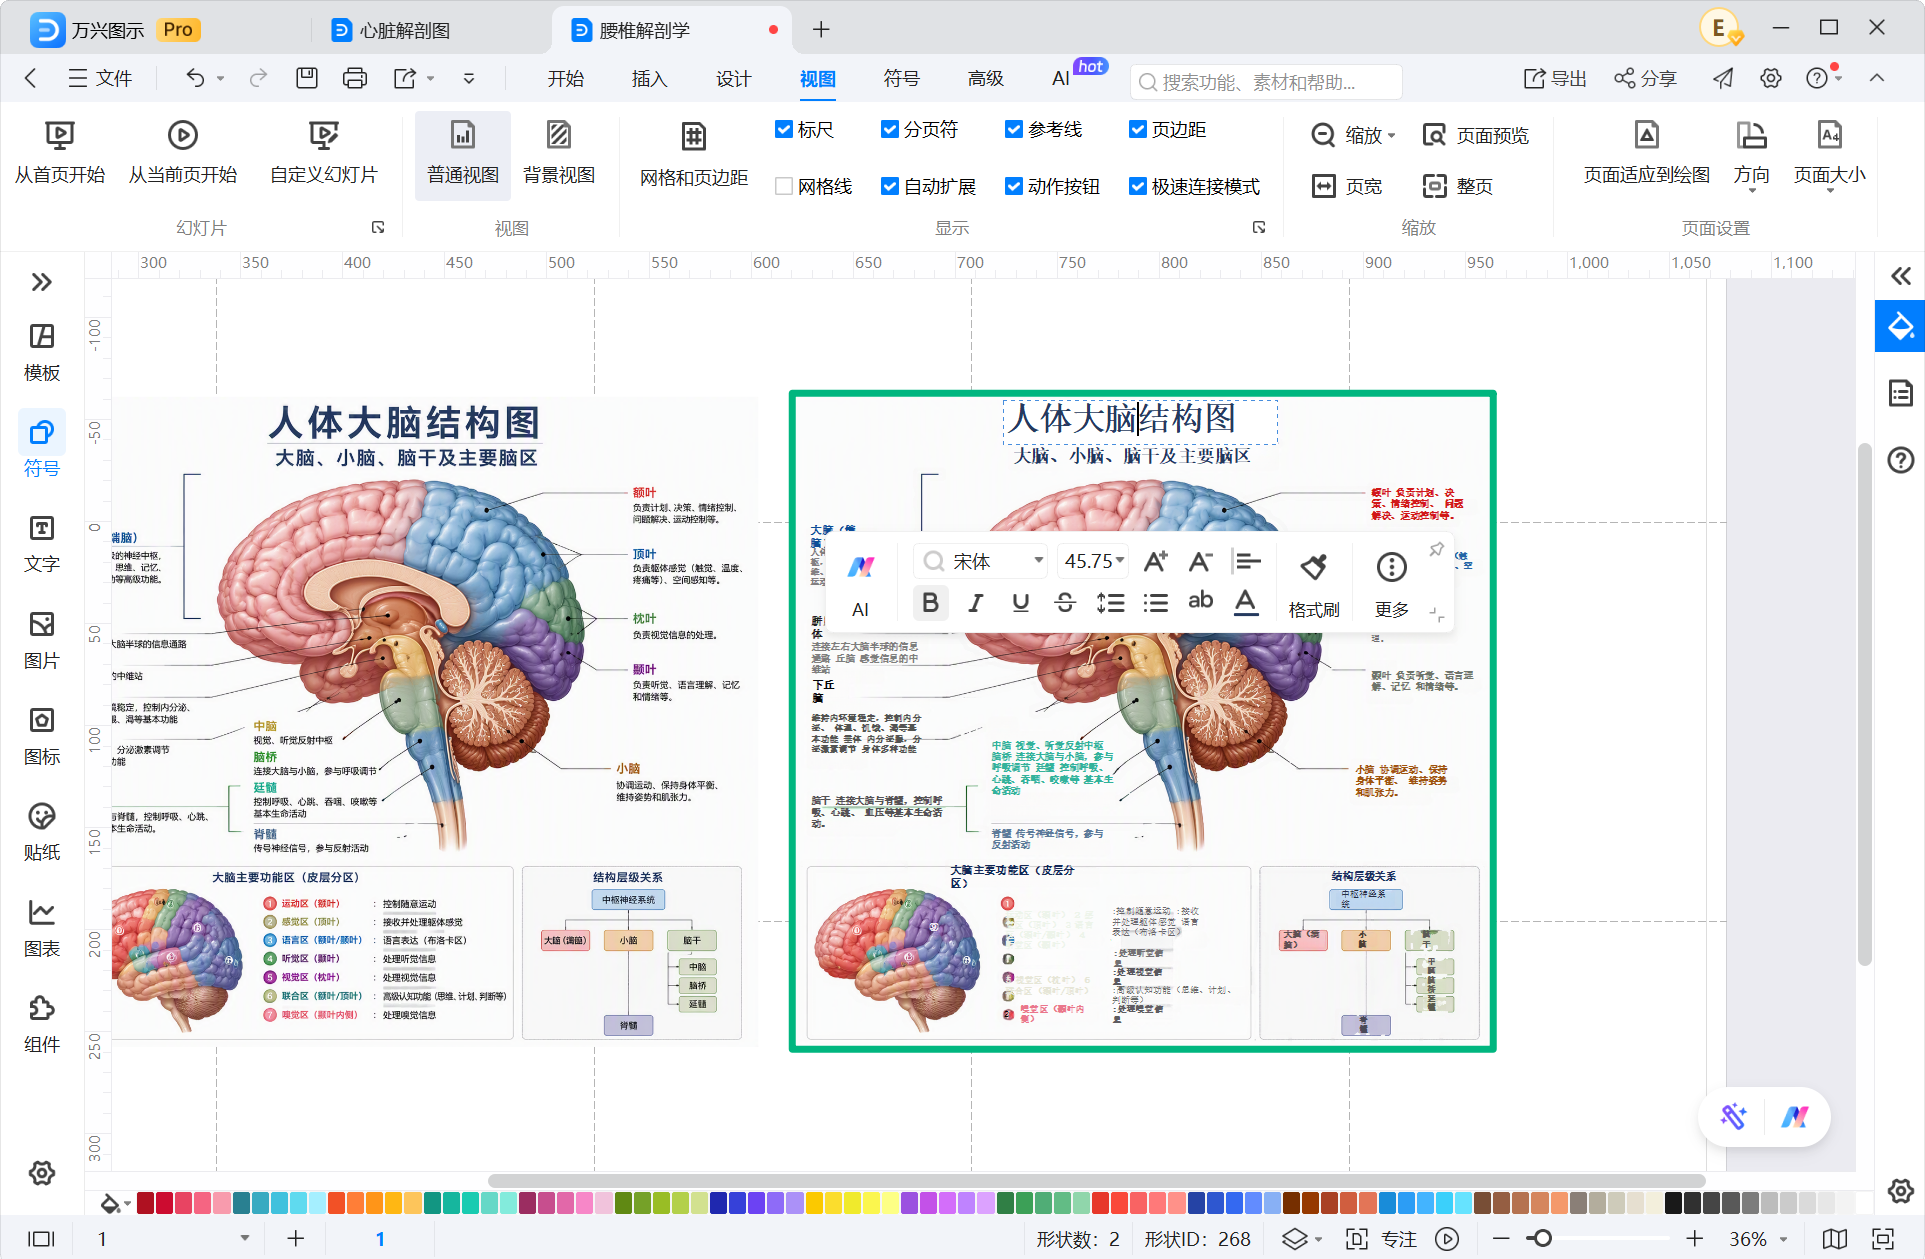Viewport: 1925px width, 1259px height.
Task: Open the 组件 components panel
Action: pos(42,1024)
